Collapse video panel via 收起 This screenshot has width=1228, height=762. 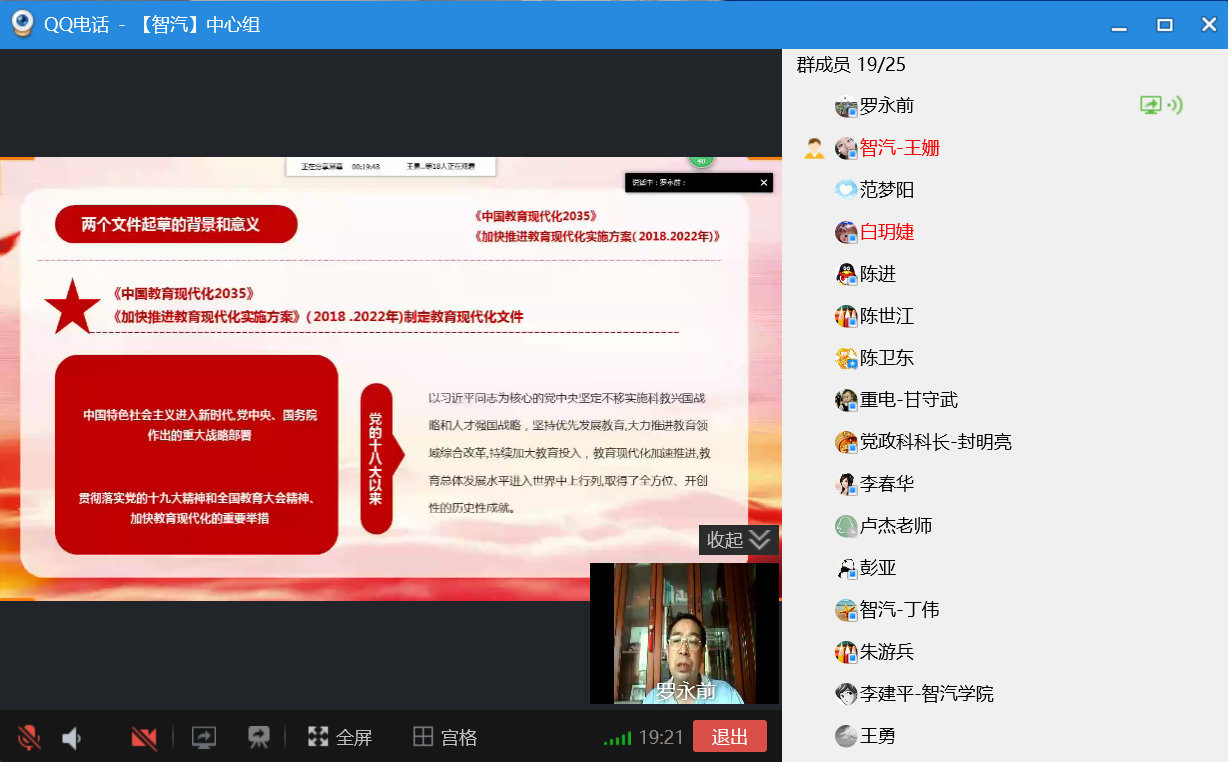(x=738, y=540)
